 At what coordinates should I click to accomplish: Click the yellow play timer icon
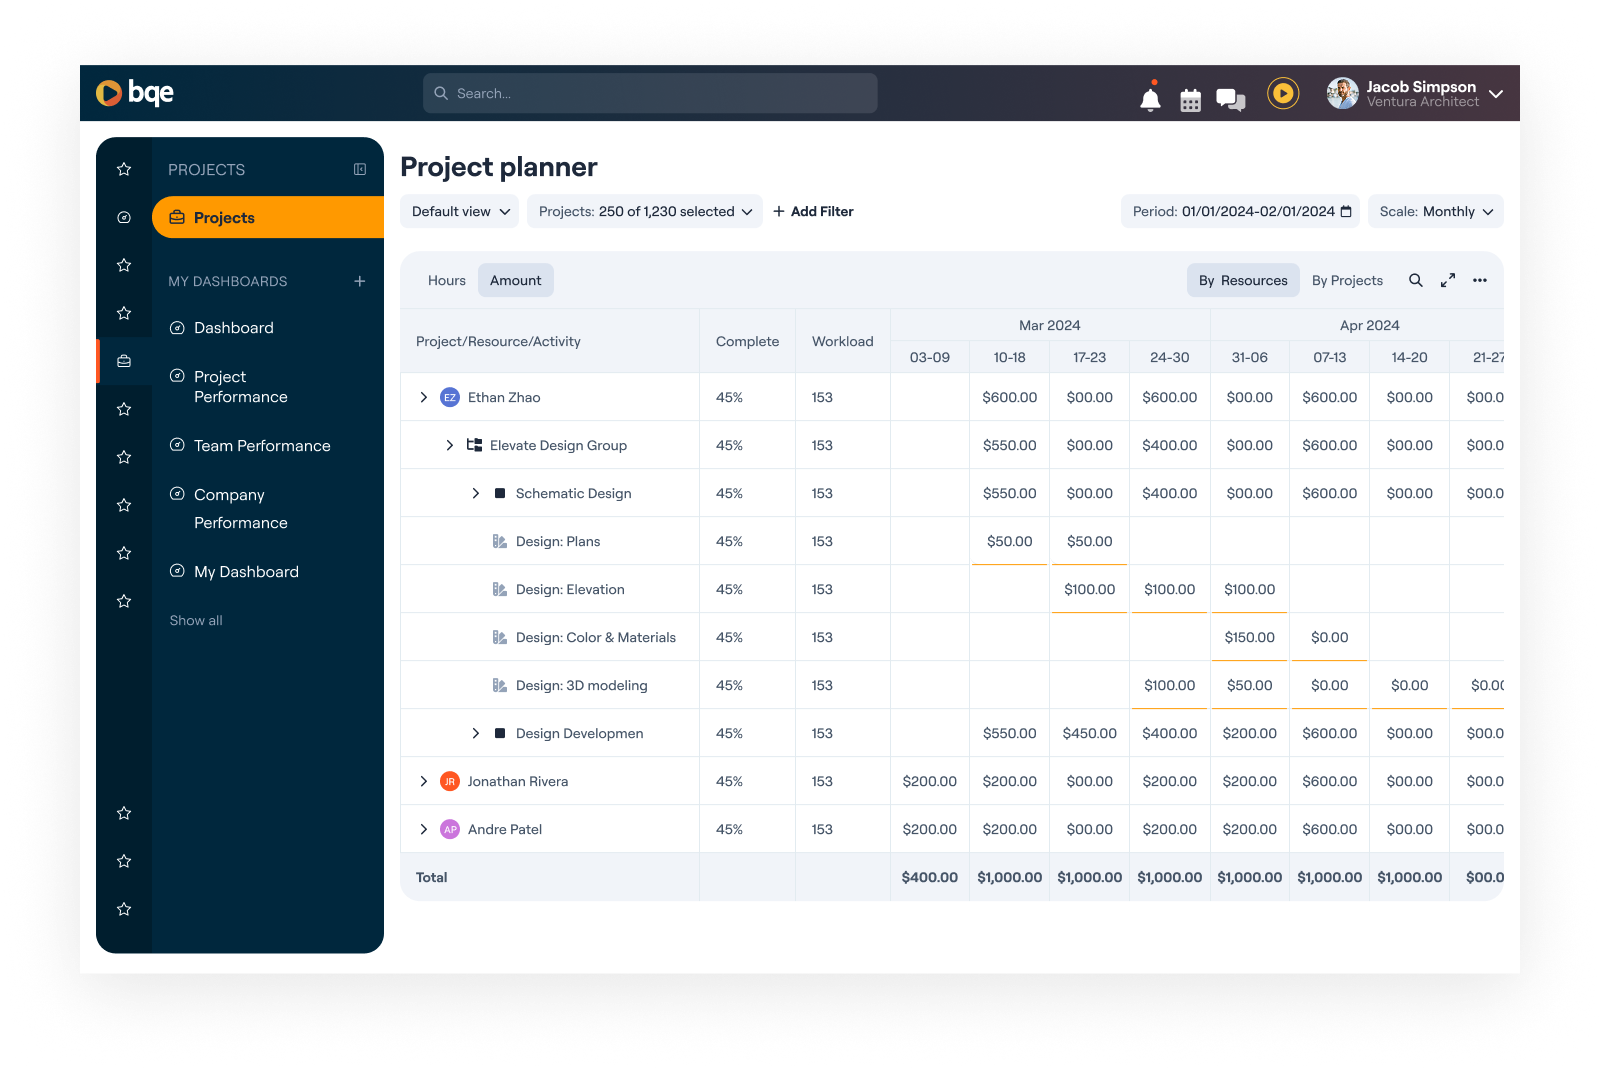pyautogui.click(x=1283, y=93)
